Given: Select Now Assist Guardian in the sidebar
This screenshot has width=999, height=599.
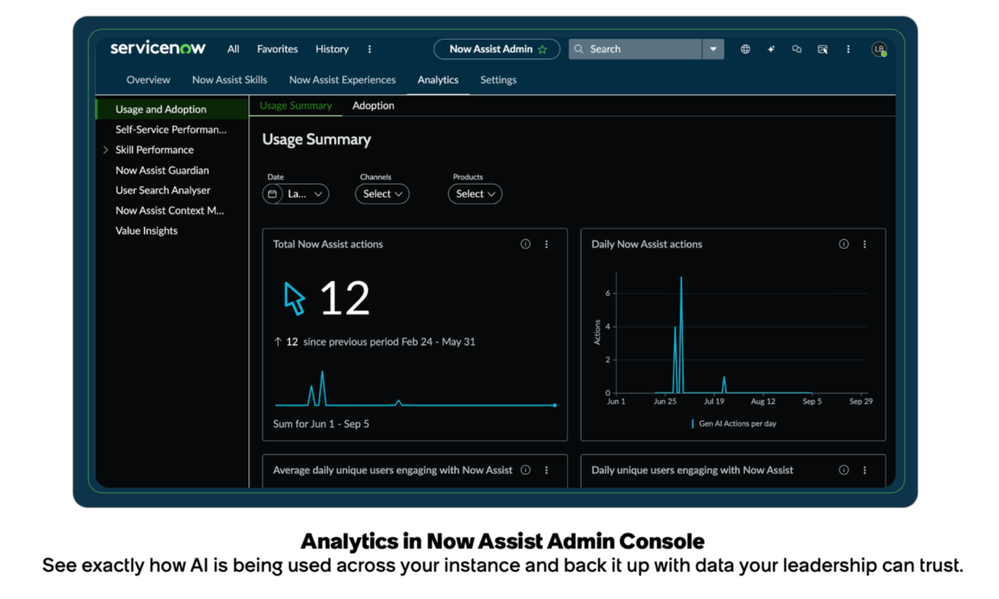Looking at the screenshot, I should point(163,170).
